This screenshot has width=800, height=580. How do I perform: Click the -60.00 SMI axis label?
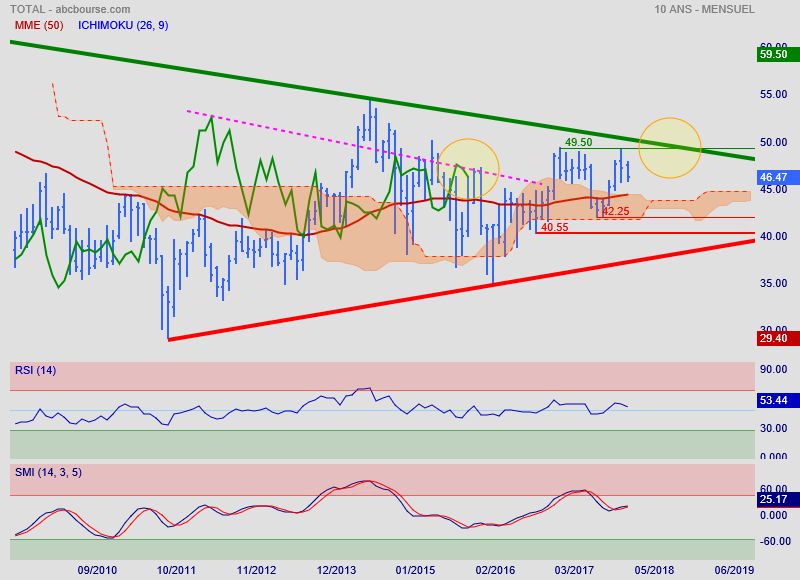coord(775,541)
